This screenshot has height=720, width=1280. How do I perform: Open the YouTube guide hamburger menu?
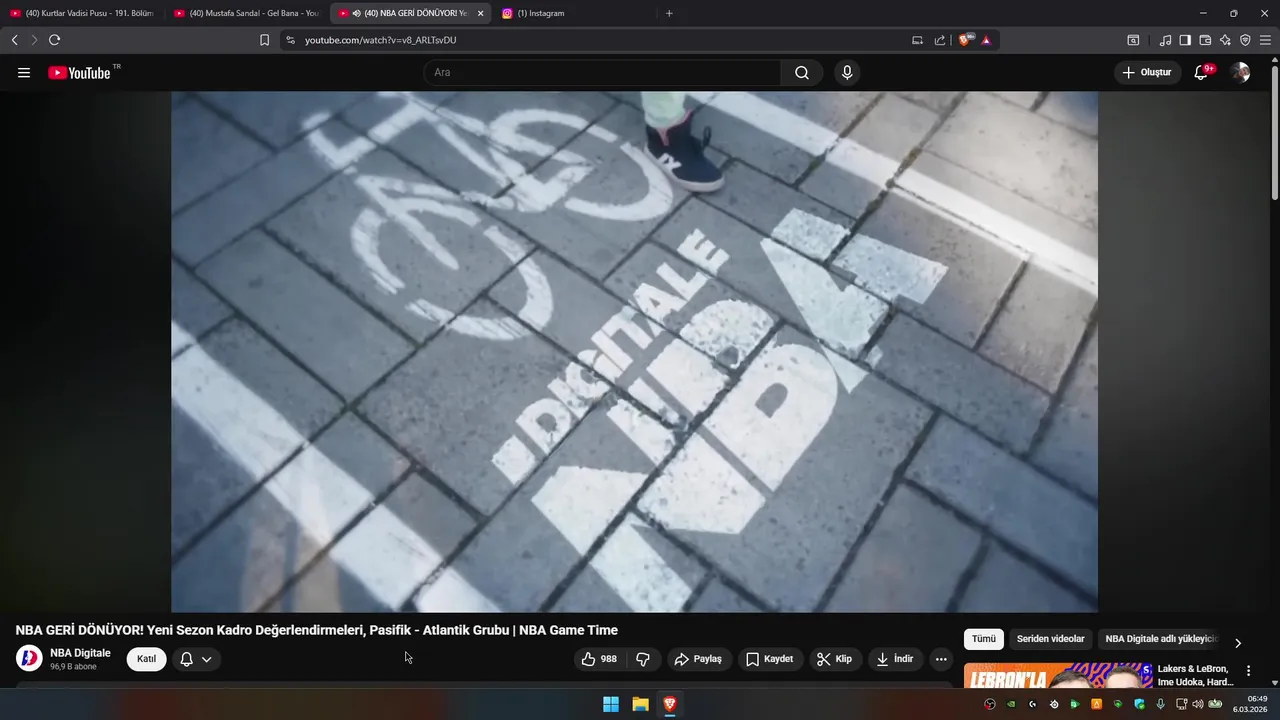[x=24, y=73]
